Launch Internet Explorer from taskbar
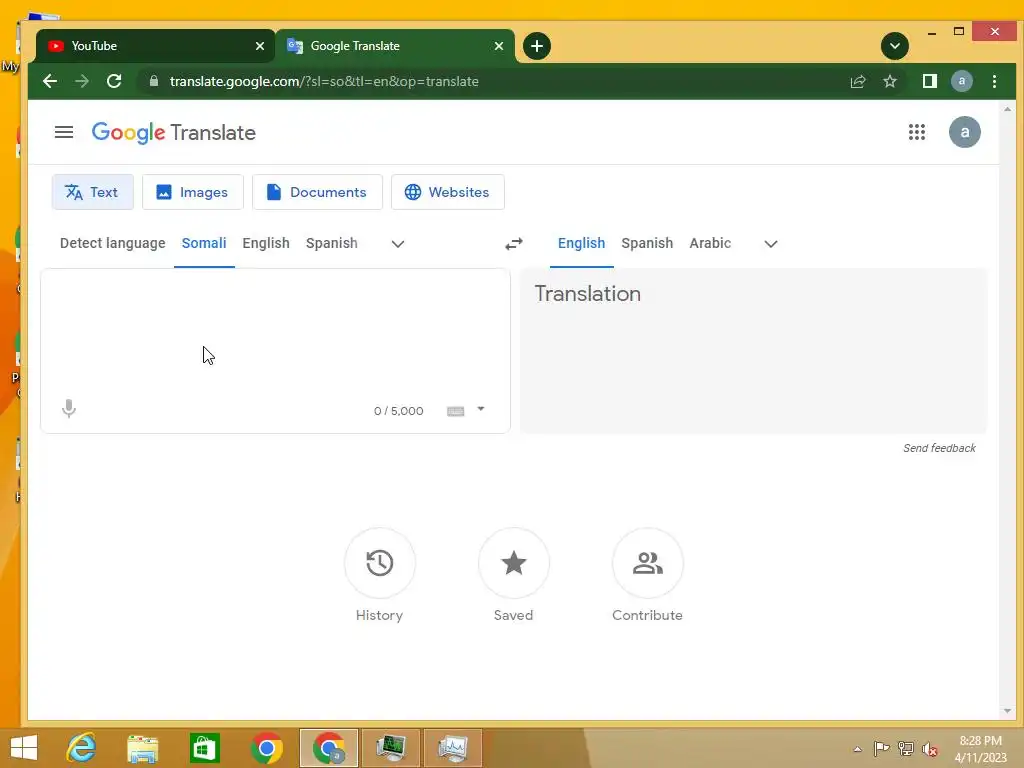 pos(82,748)
